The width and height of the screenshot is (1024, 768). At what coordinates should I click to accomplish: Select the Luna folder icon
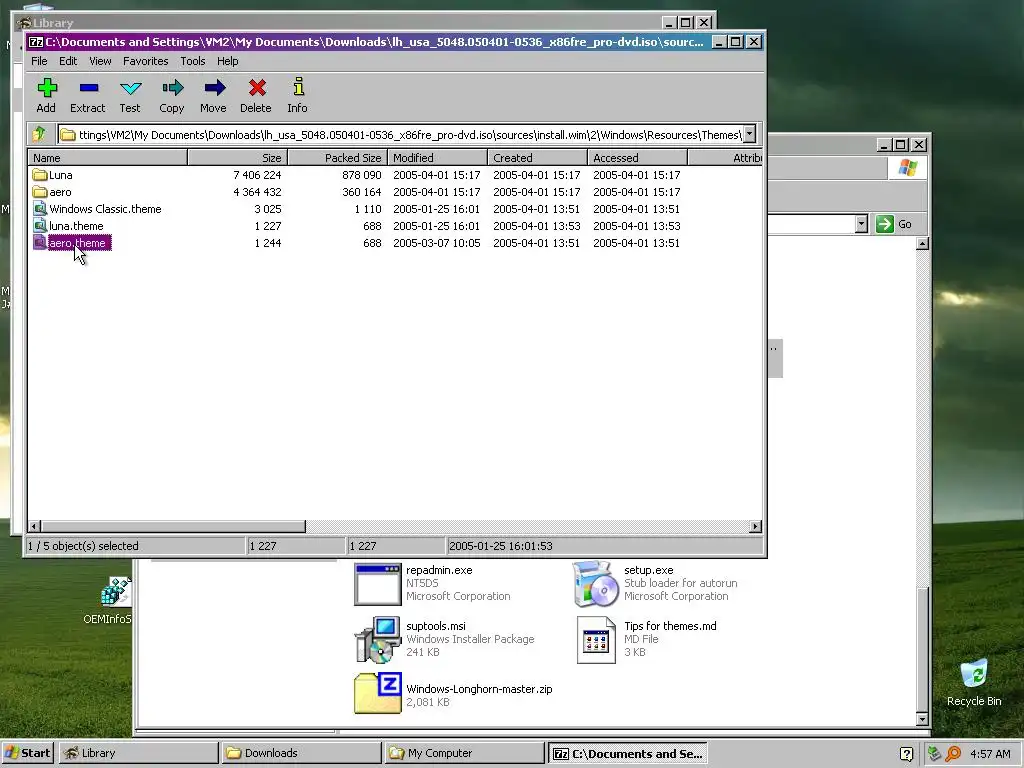coord(40,175)
